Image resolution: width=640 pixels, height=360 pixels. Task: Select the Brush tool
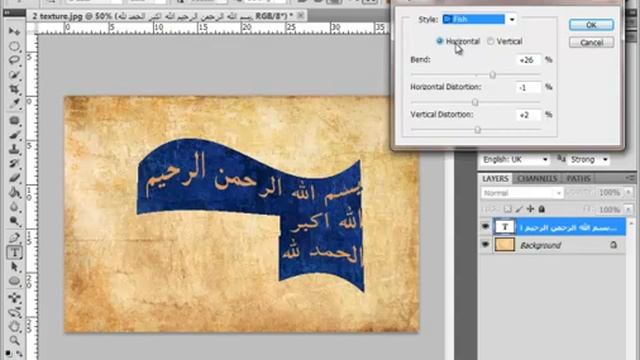14,135
